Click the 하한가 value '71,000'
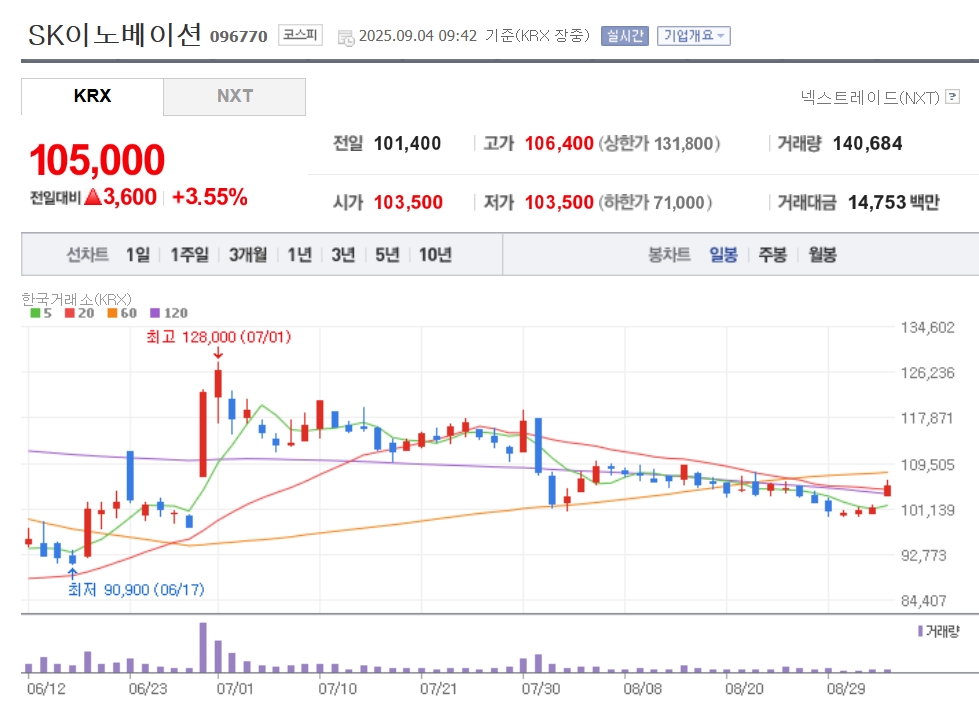Screen dimensions: 979x713 pos(679,203)
